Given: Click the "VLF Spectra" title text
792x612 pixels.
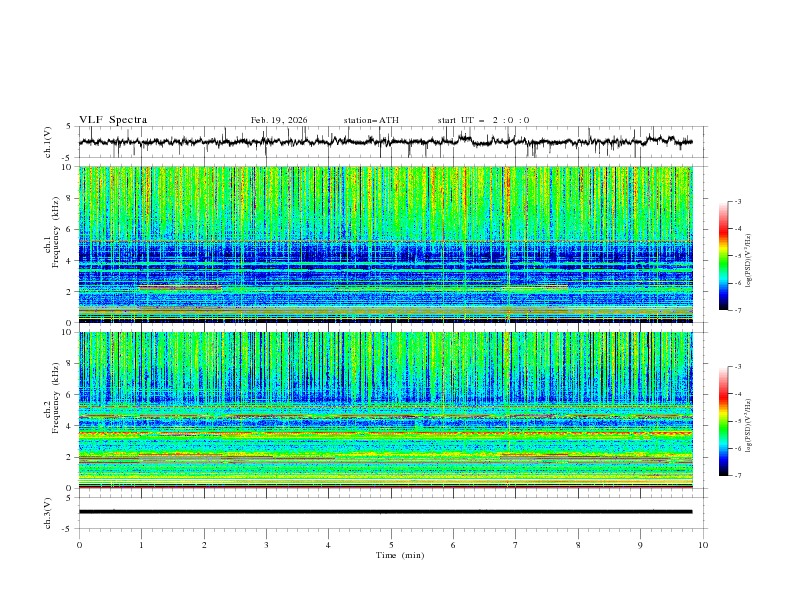Looking at the screenshot, I should pyautogui.click(x=113, y=120).
